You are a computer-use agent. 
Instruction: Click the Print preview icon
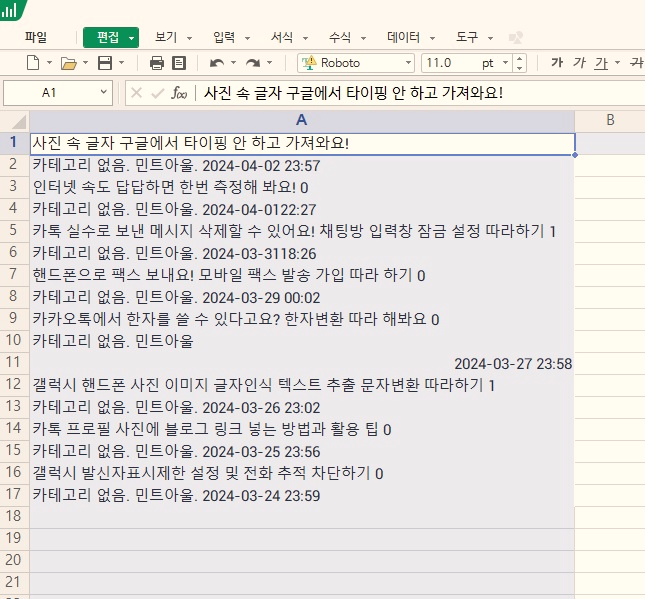[179, 63]
